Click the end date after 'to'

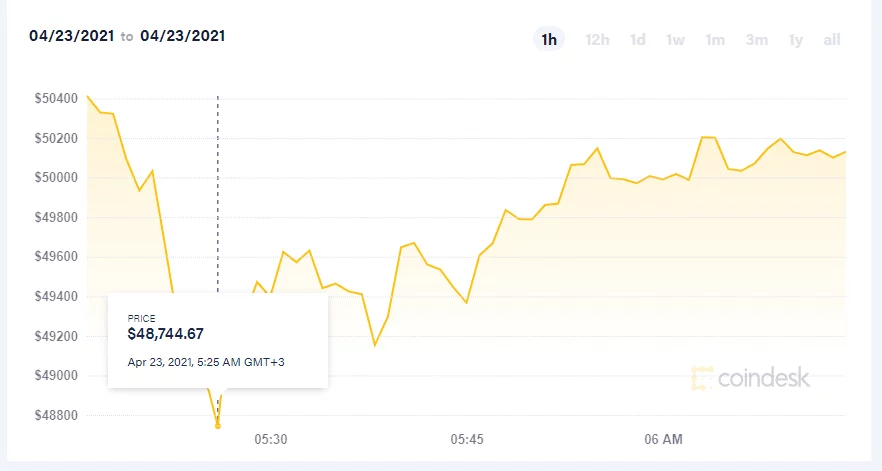pyautogui.click(x=182, y=36)
